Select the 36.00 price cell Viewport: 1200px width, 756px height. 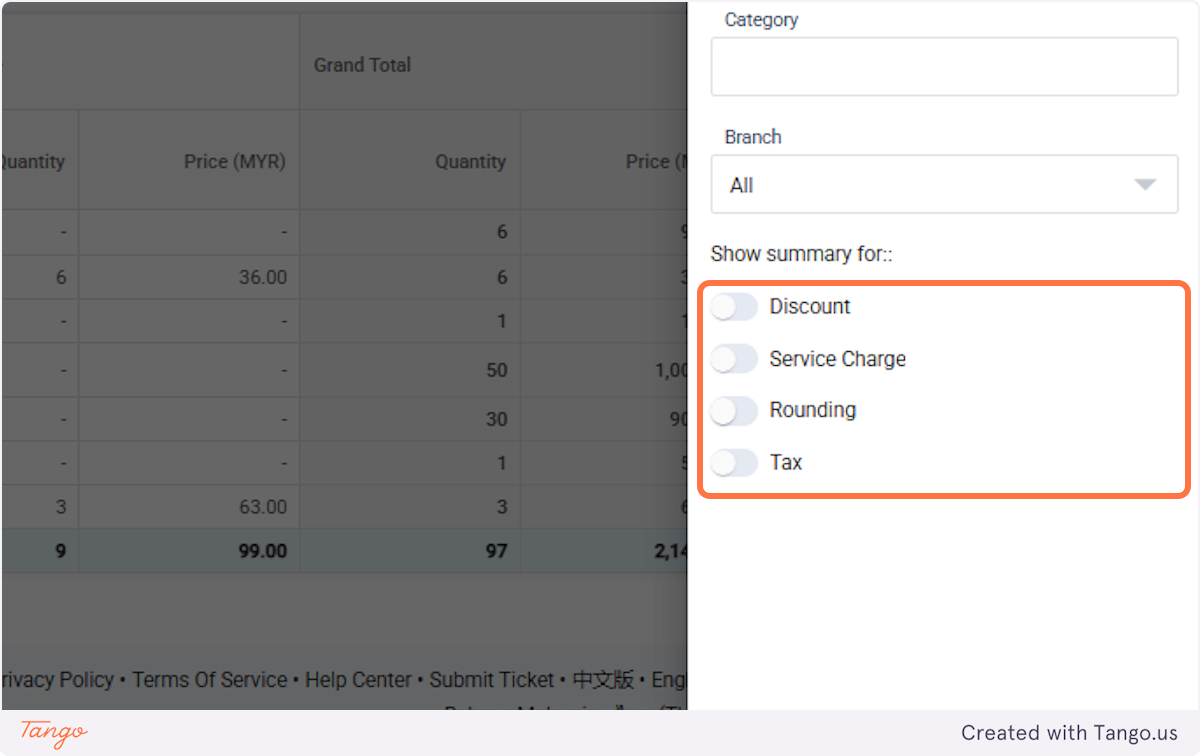pos(189,277)
